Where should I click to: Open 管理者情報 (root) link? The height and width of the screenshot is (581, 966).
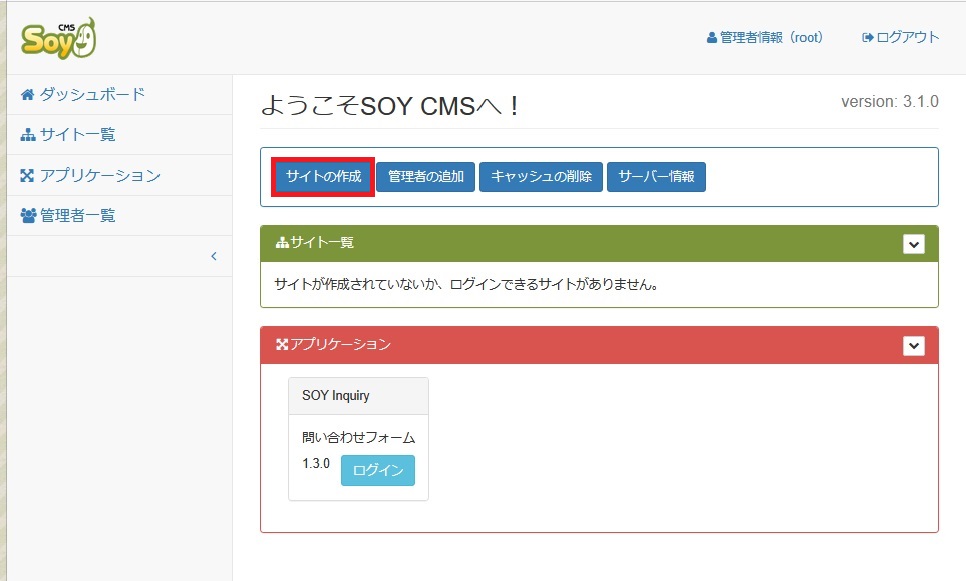(765, 38)
